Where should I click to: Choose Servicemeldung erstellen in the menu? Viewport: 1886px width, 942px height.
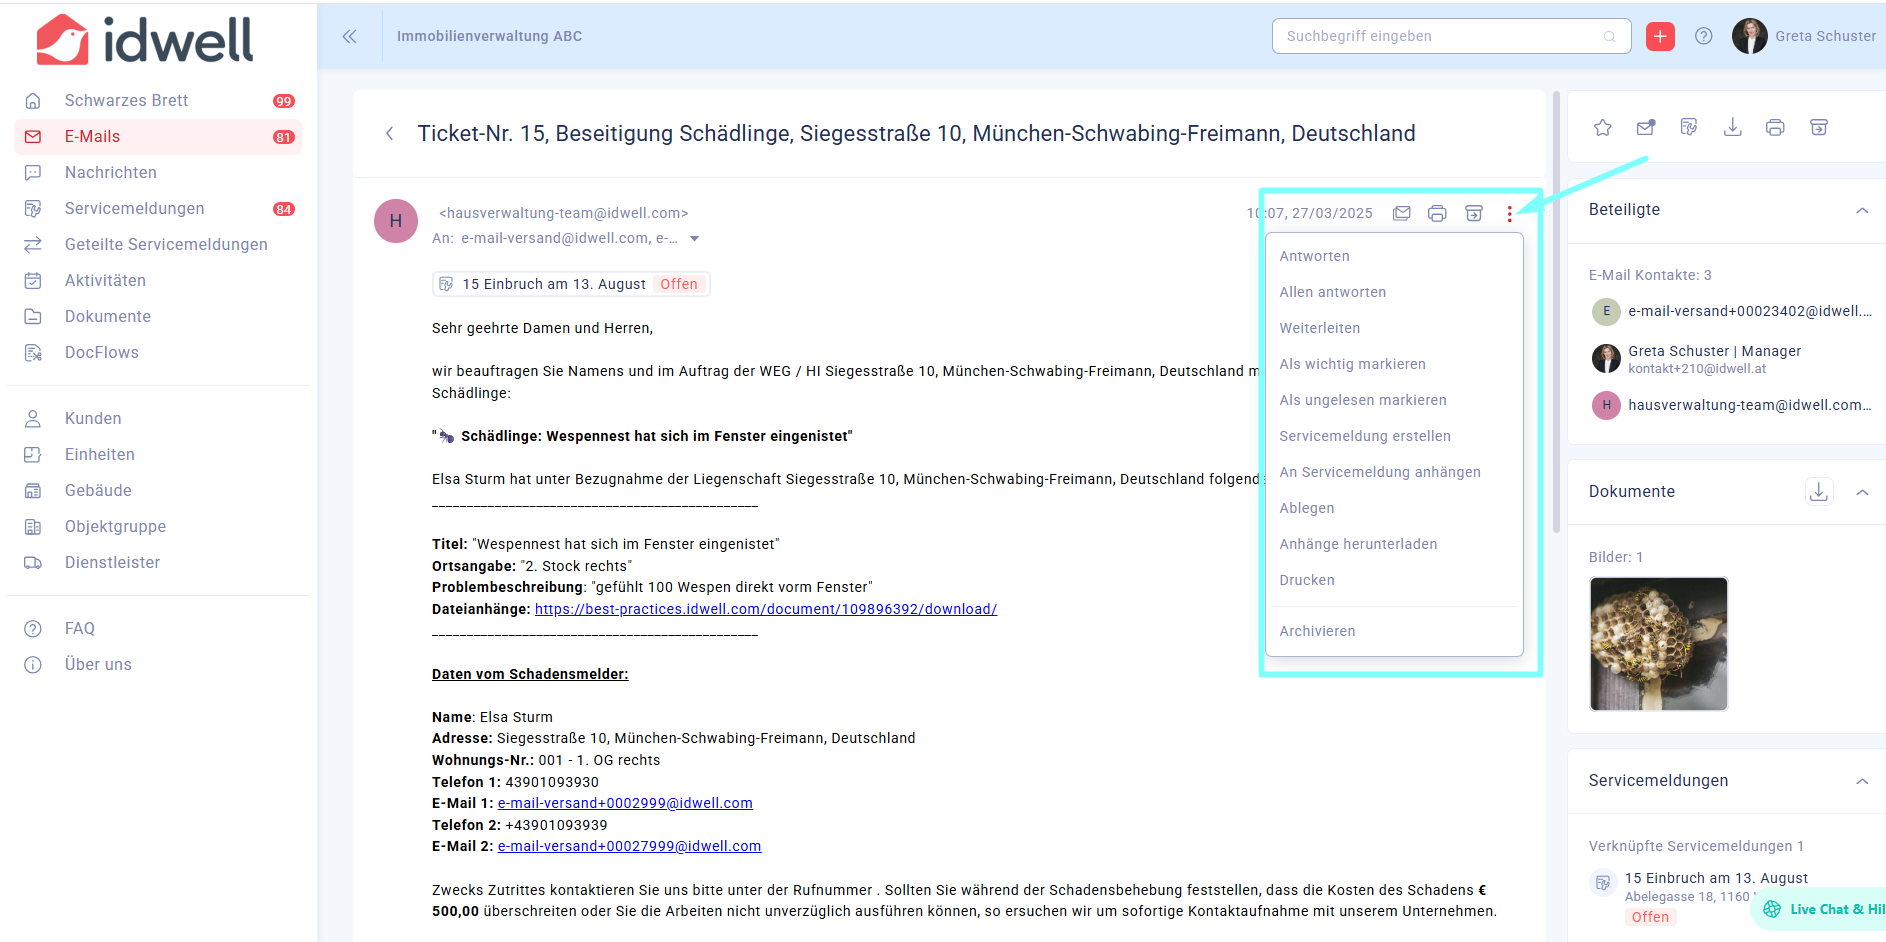click(1364, 436)
